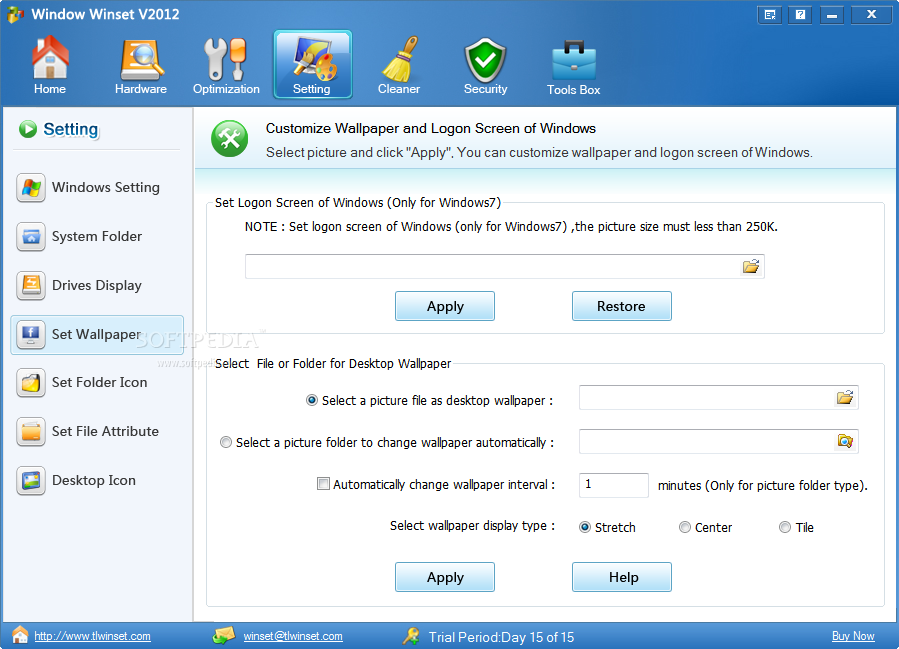The width and height of the screenshot is (899, 649).
Task: Click the key icon beside Trial Period
Action: [x=411, y=636]
